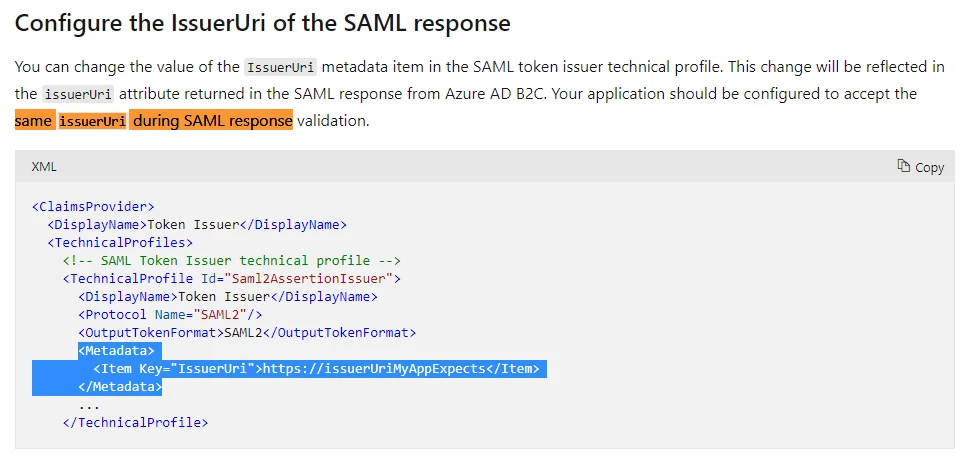The width and height of the screenshot is (972, 475).
Task: Click the green SAML Token Issuer comment
Action: tap(232, 260)
